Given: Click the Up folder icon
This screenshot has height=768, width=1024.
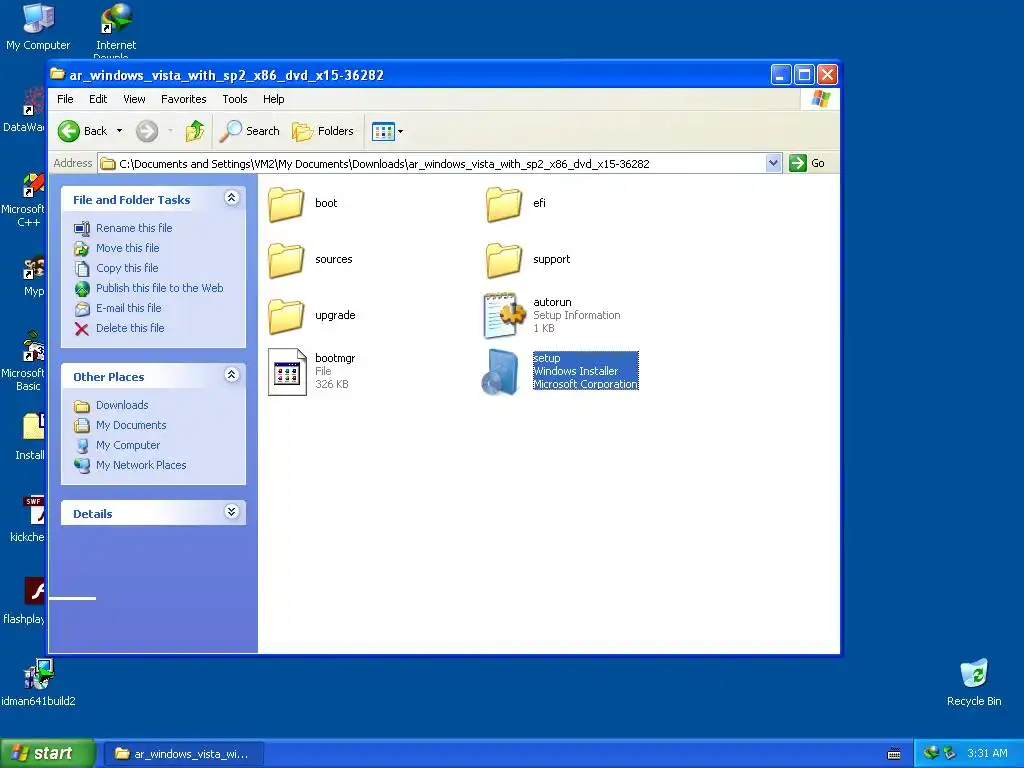Looking at the screenshot, I should click(x=195, y=131).
